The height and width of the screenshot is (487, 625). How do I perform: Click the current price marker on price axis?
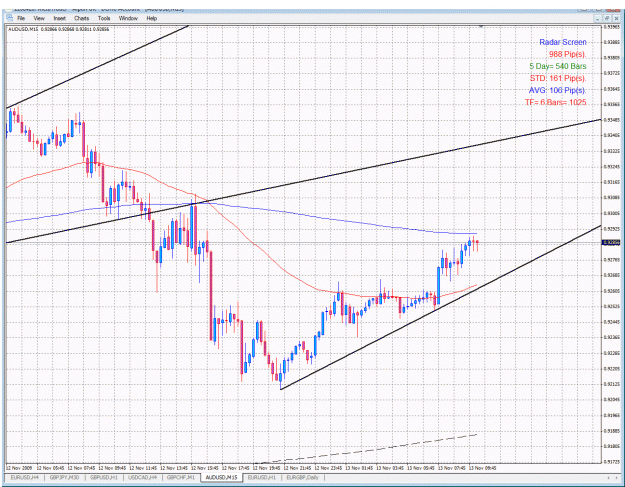611,242
